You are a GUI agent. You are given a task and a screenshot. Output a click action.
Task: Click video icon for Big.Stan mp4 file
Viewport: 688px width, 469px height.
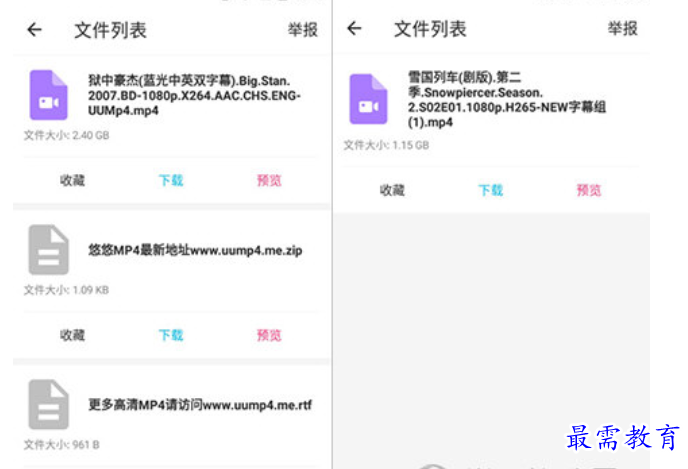point(48,95)
